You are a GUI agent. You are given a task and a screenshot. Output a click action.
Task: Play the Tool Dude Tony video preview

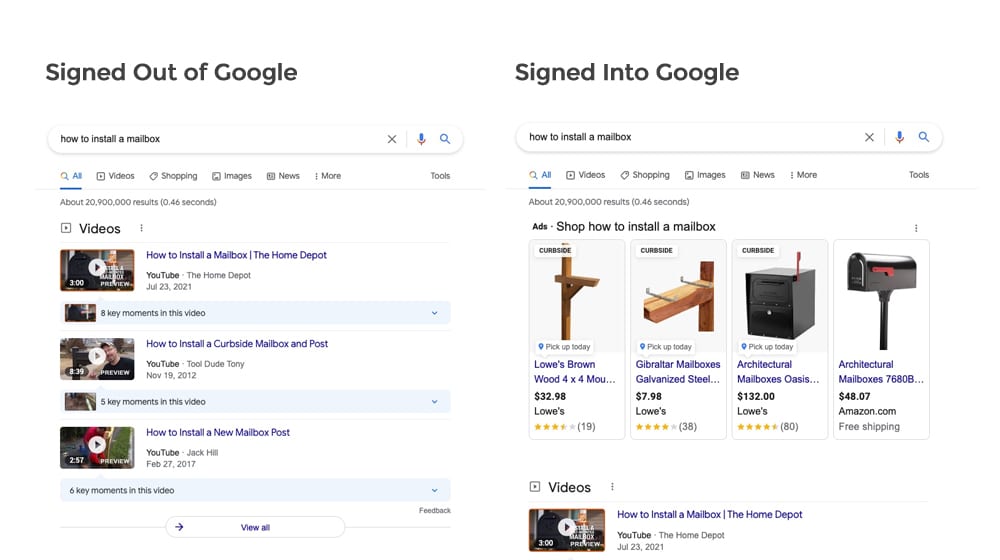click(97, 359)
